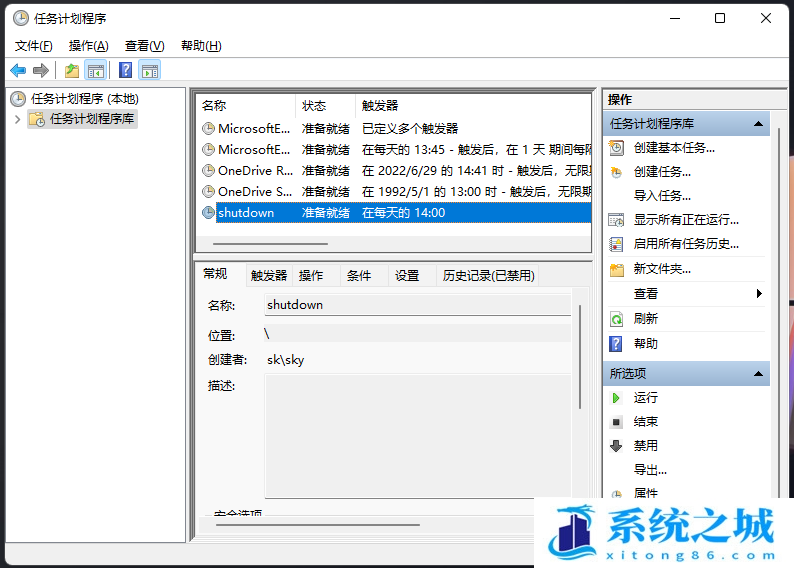Click 创建任务... action link
This screenshot has height=568, width=794.
(x=662, y=172)
